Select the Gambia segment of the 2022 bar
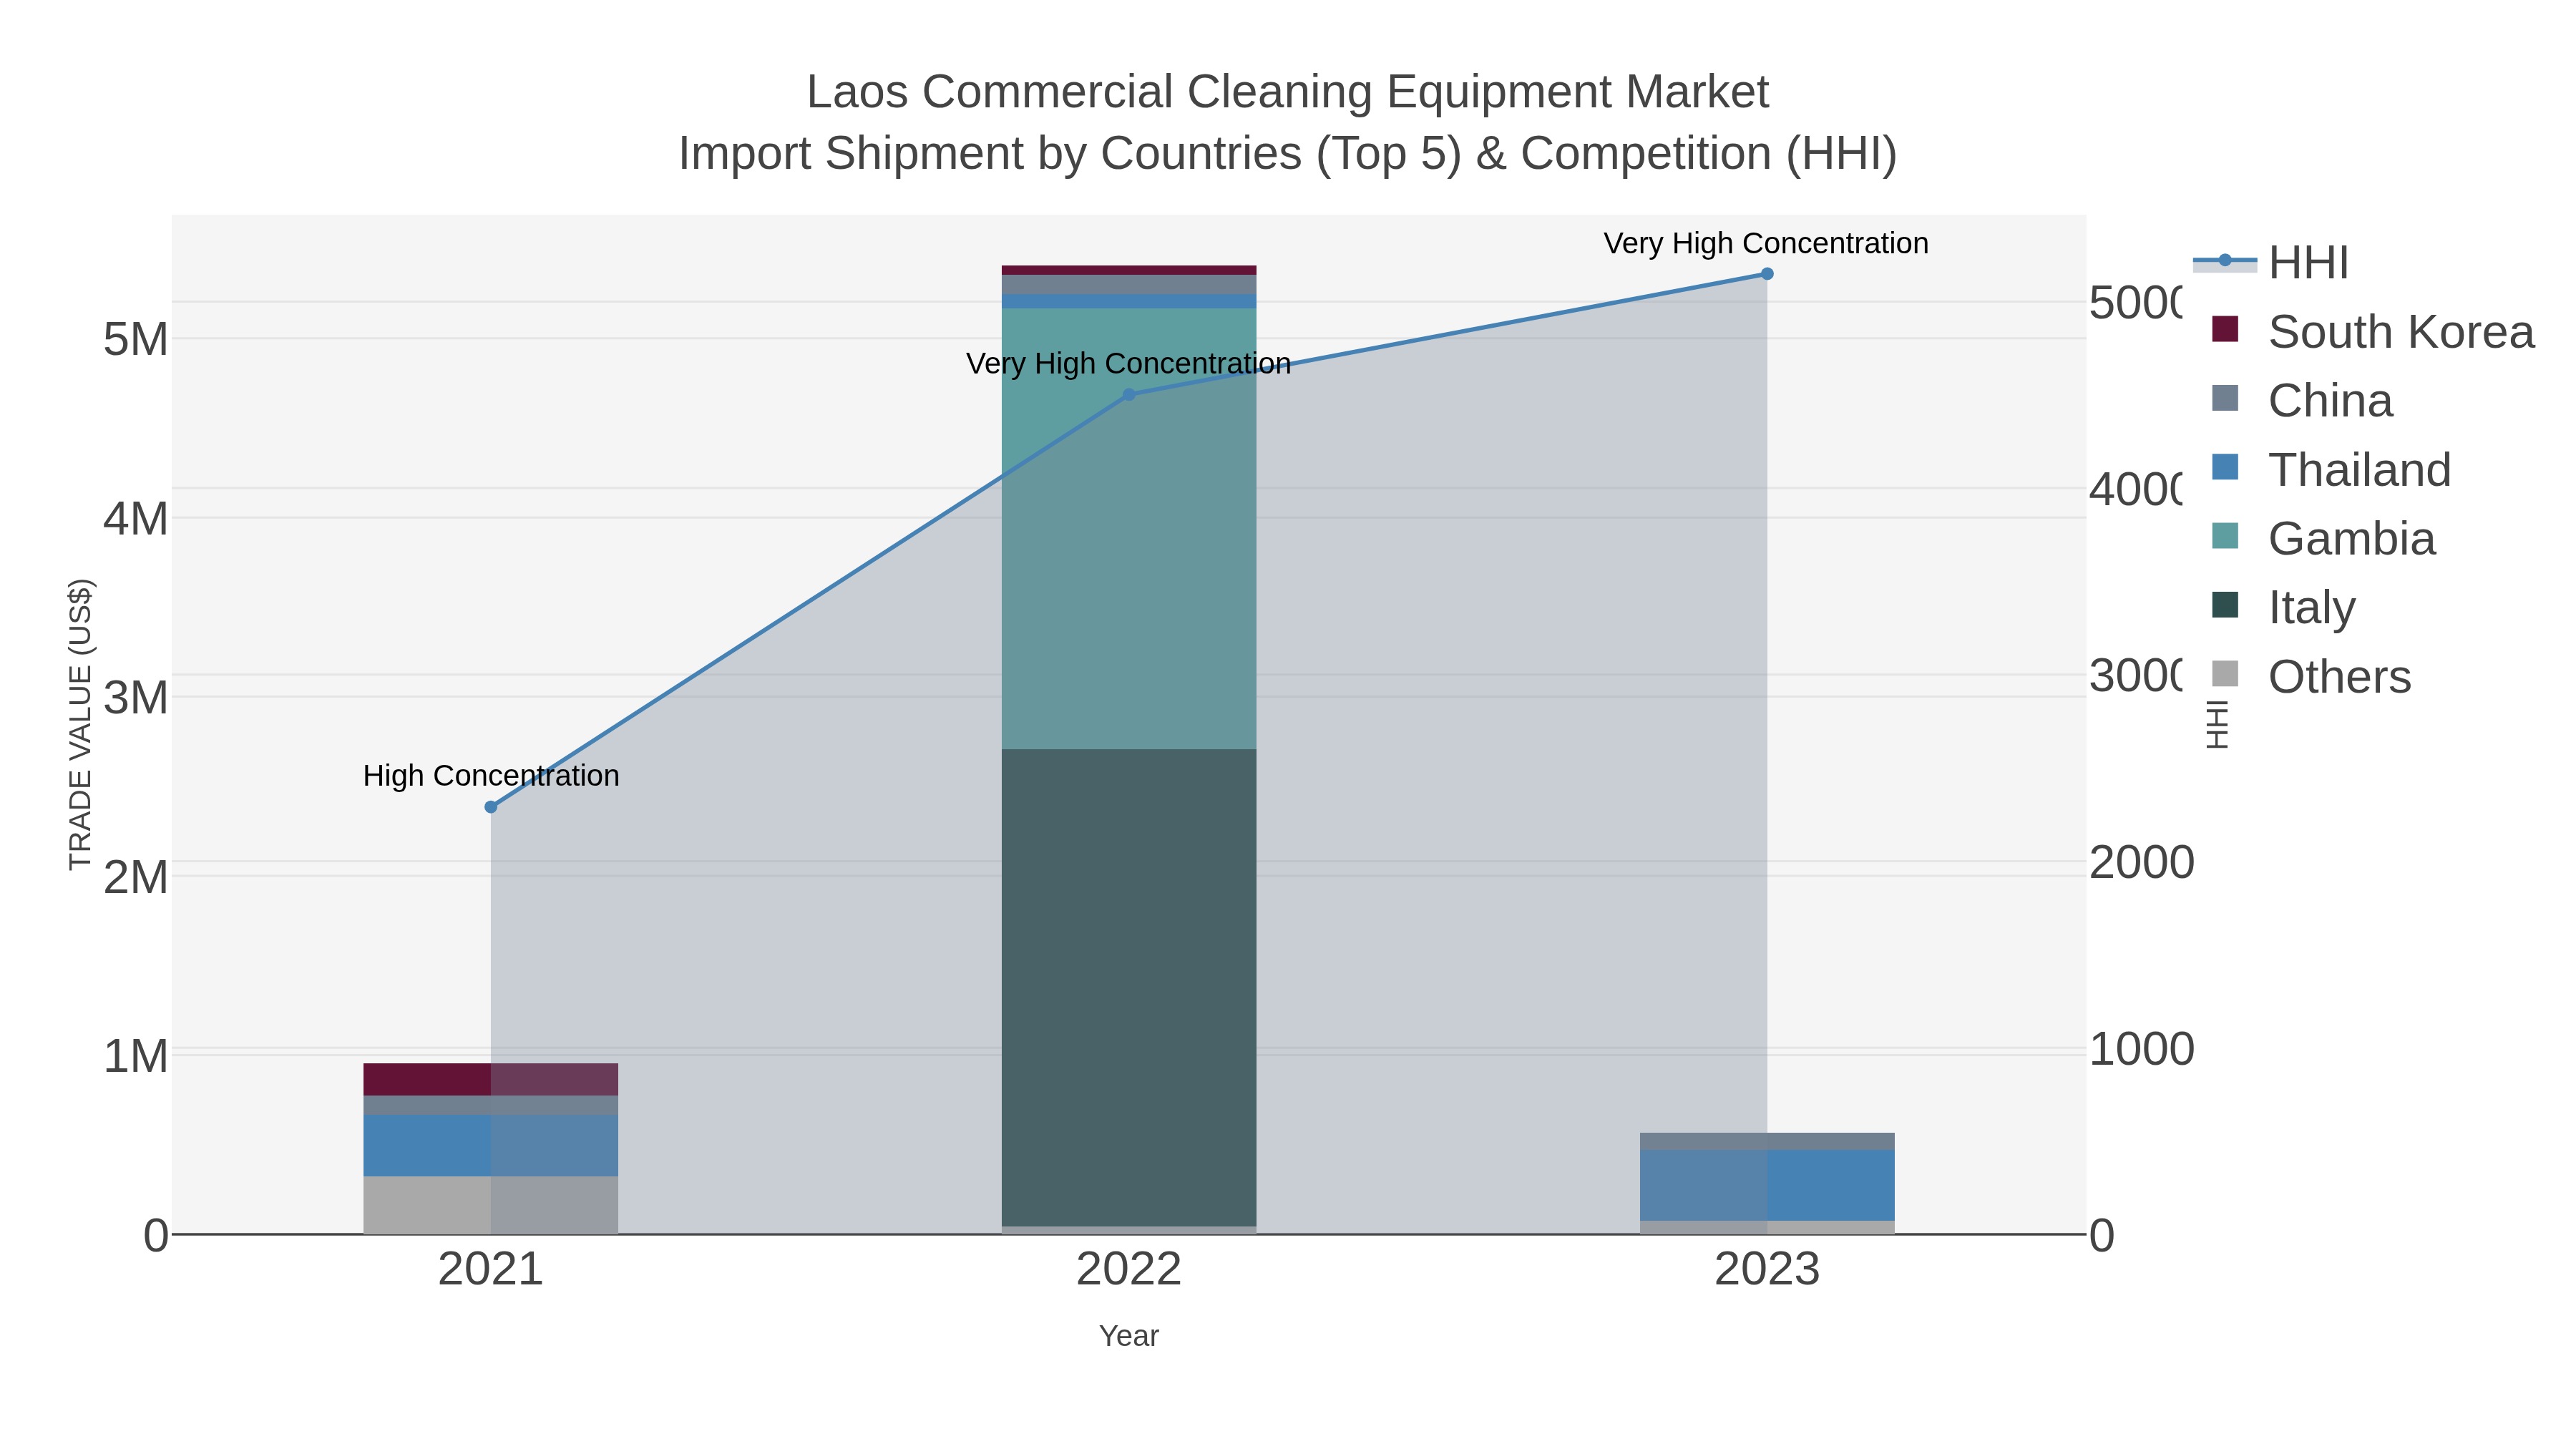 pyautogui.click(x=1129, y=529)
